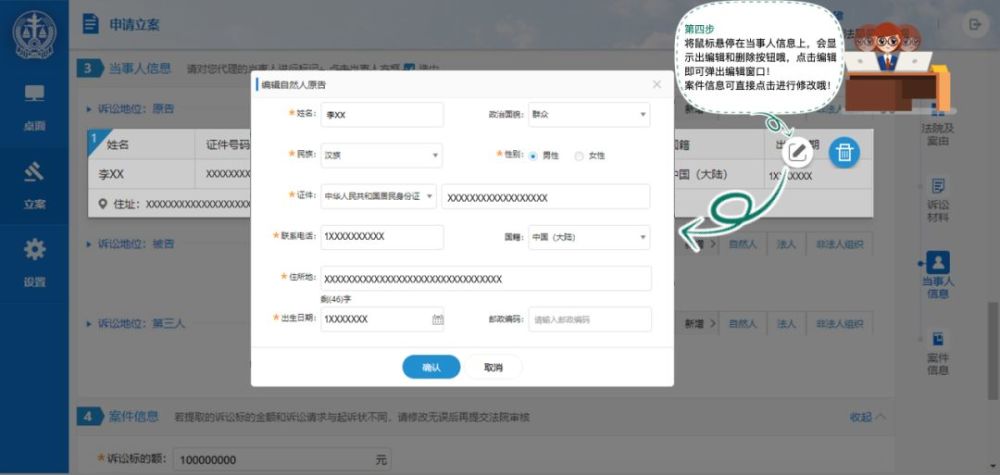
Task: Click the 邮政编码 input field
Action: coord(590,319)
